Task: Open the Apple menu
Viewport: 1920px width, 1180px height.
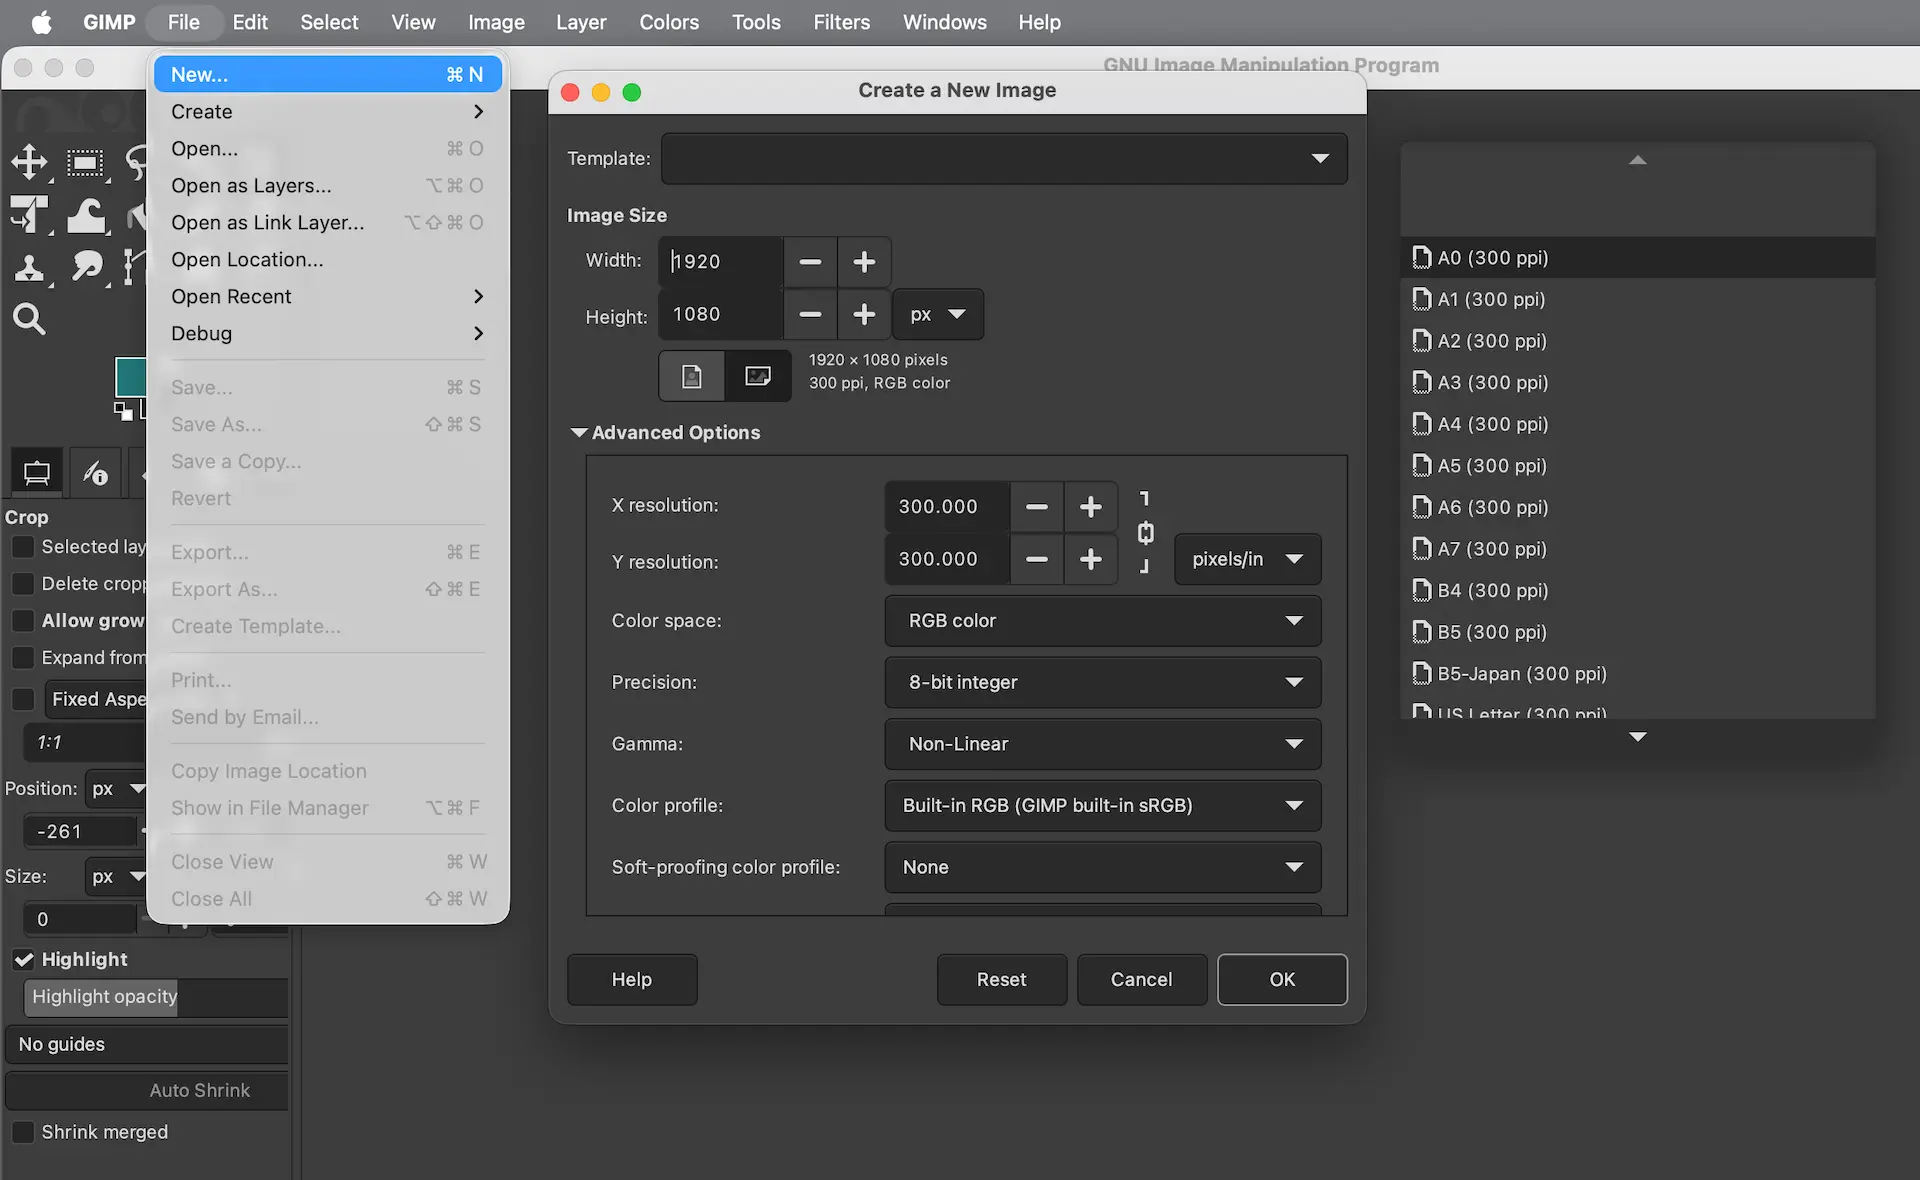Action: (41, 22)
